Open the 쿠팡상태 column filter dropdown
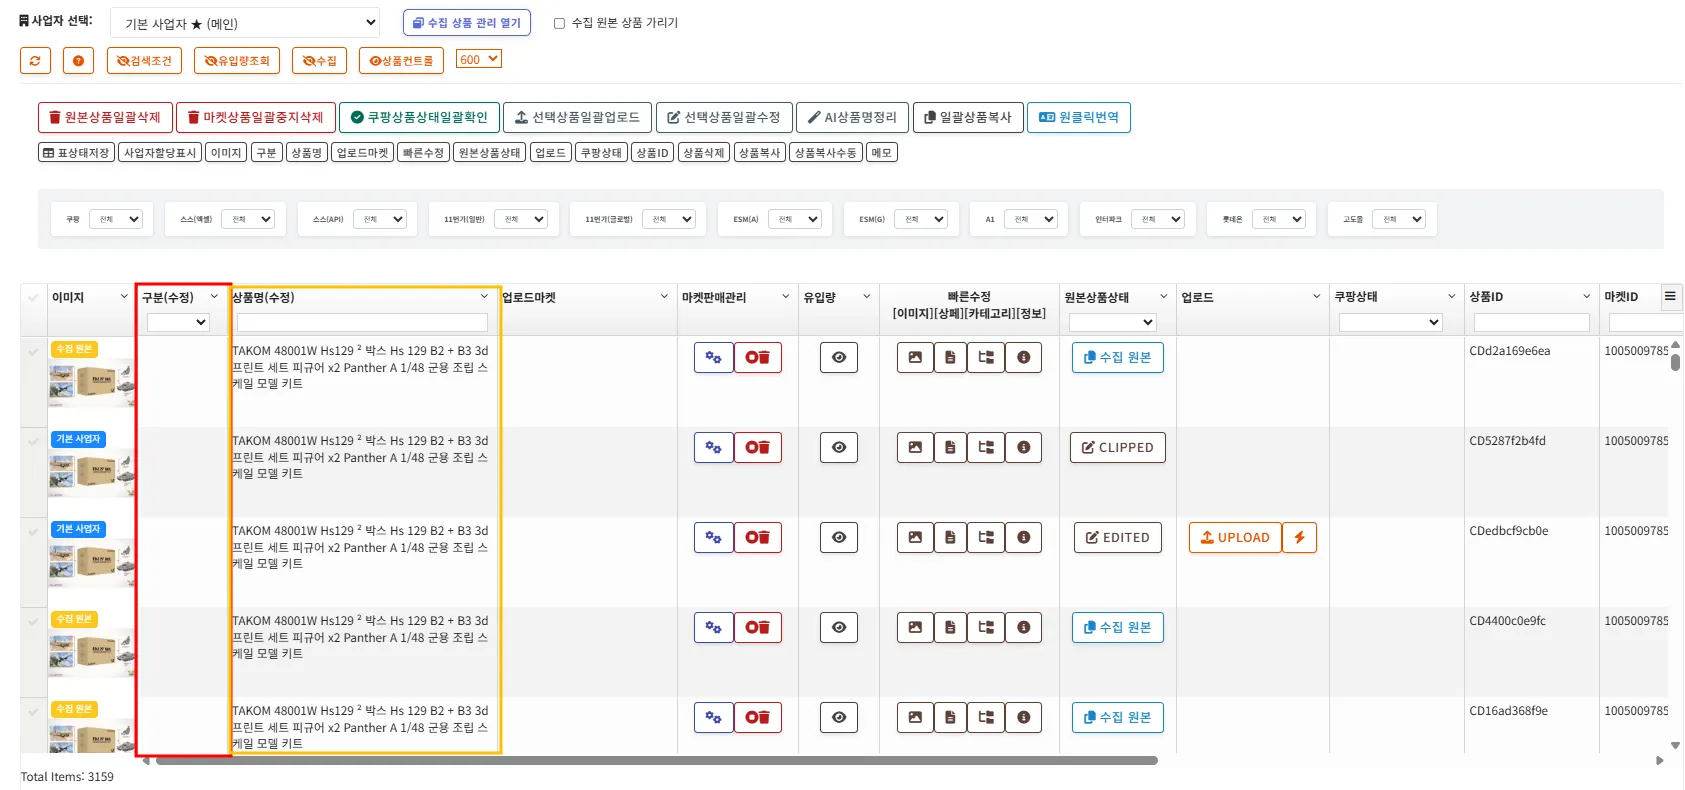This screenshot has width=1685, height=790. 1391,322
